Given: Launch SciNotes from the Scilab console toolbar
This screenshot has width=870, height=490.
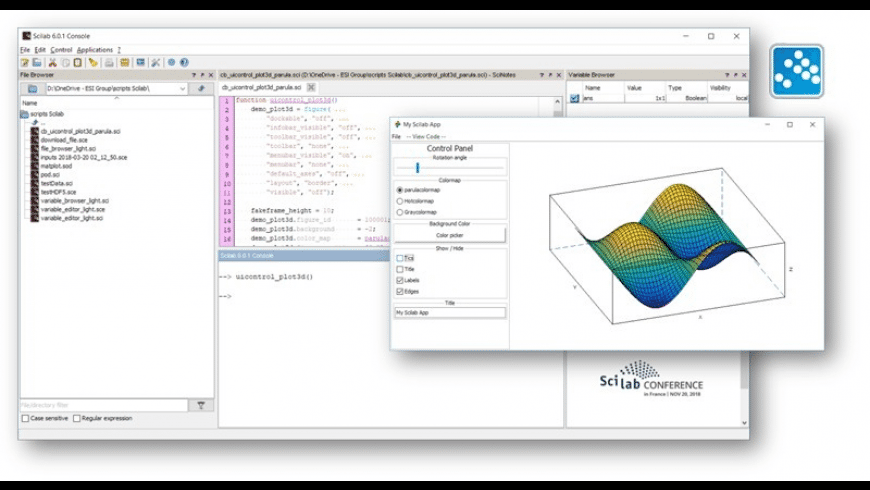Looking at the screenshot, I should coord(25,63).
